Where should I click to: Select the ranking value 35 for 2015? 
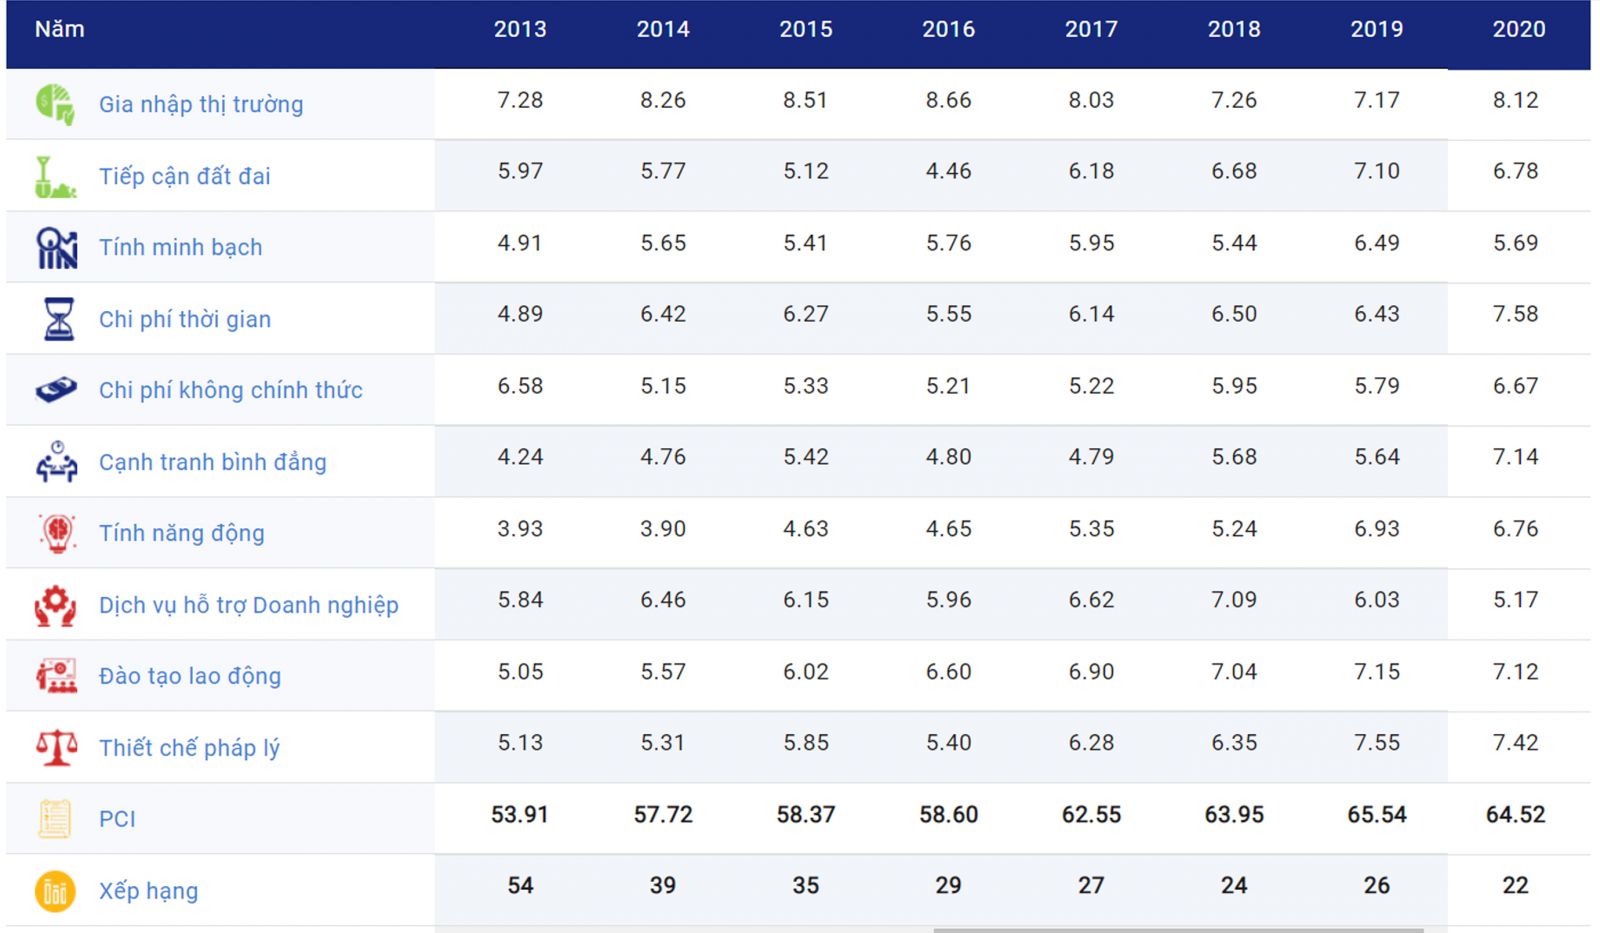tap(806, 886)
